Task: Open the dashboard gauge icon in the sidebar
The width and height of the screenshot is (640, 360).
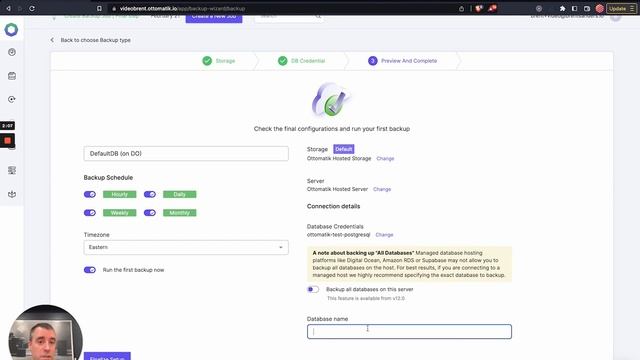Action: 12,52
